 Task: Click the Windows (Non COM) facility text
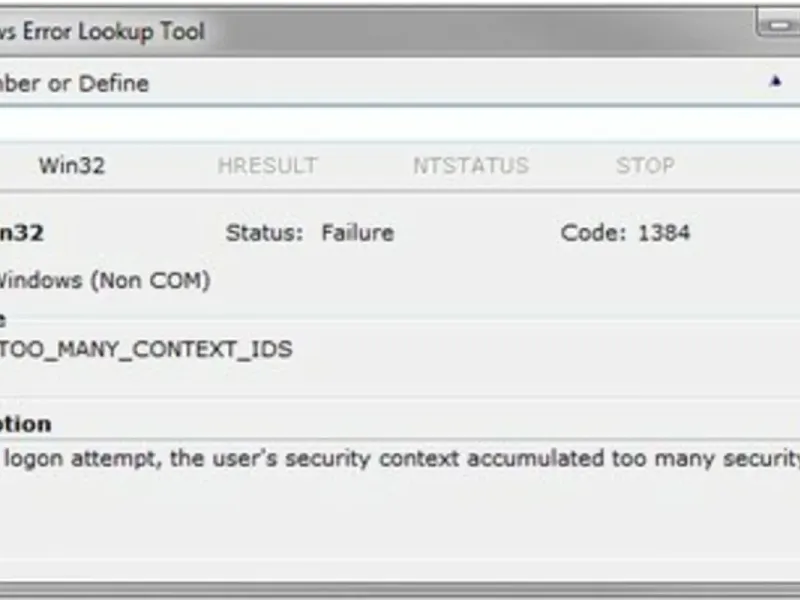click(x=104, y=281)
